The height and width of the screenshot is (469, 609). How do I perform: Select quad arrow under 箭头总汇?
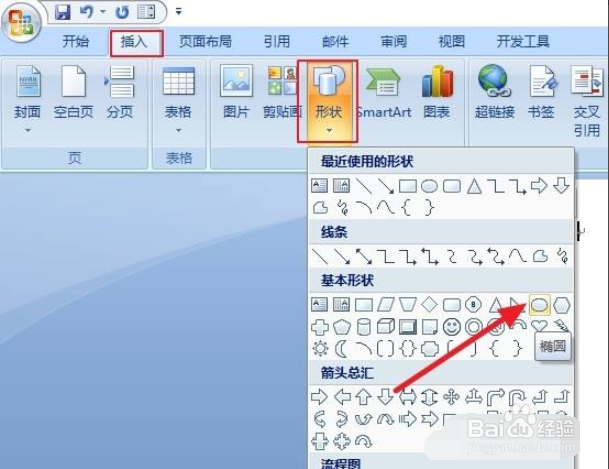(451, 397)
